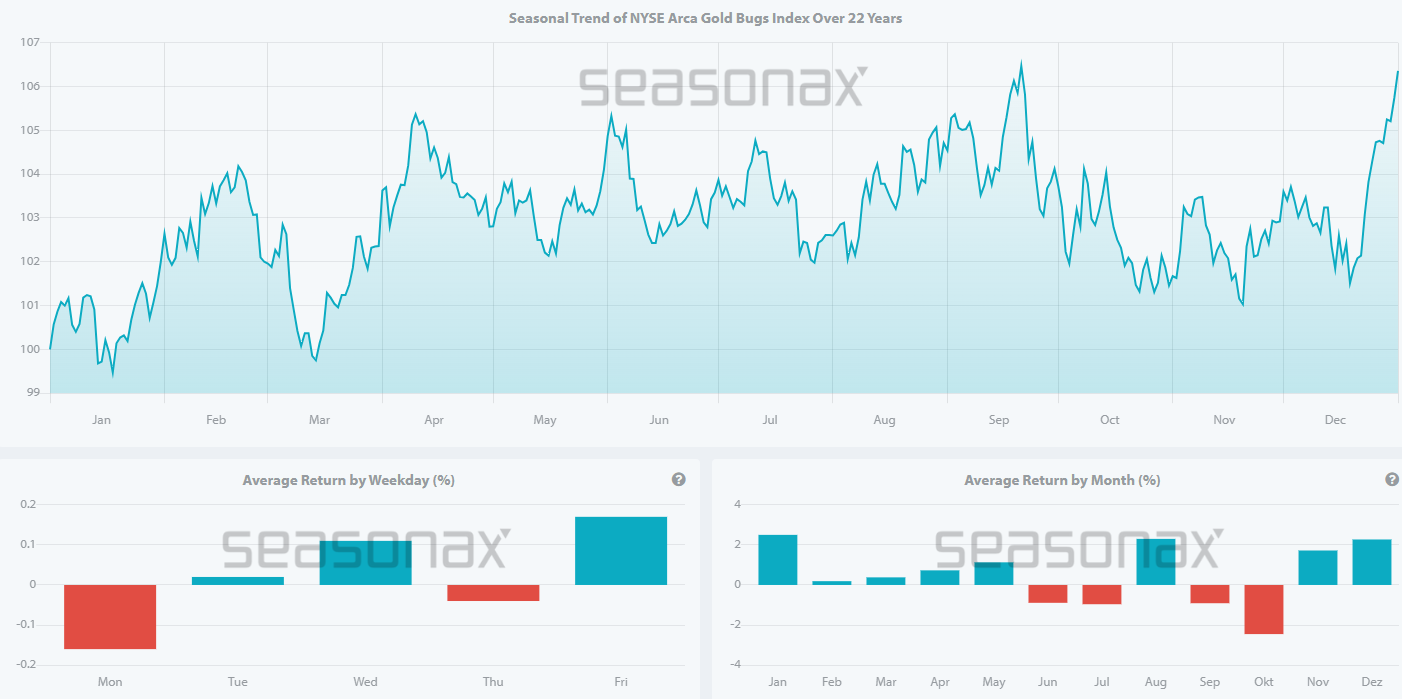The height and width of the screenshot is (699, 1402).
Task: Click the chart title about NYSE Arca Gold Bugs
Action: (x=705, y=18)
